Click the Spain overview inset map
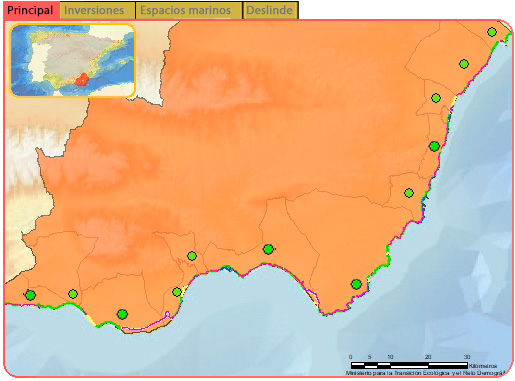Image resolution: width=515 pixels, height=381 pixels. click(73, 60)
